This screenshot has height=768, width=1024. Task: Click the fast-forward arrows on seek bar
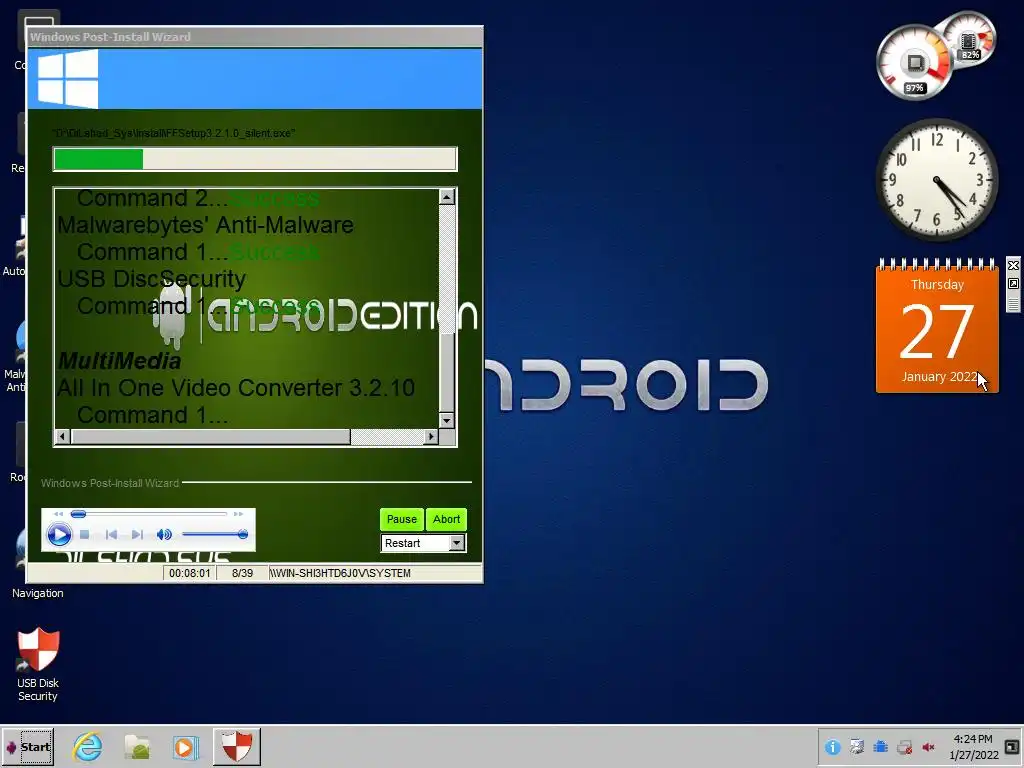[238, 514]
